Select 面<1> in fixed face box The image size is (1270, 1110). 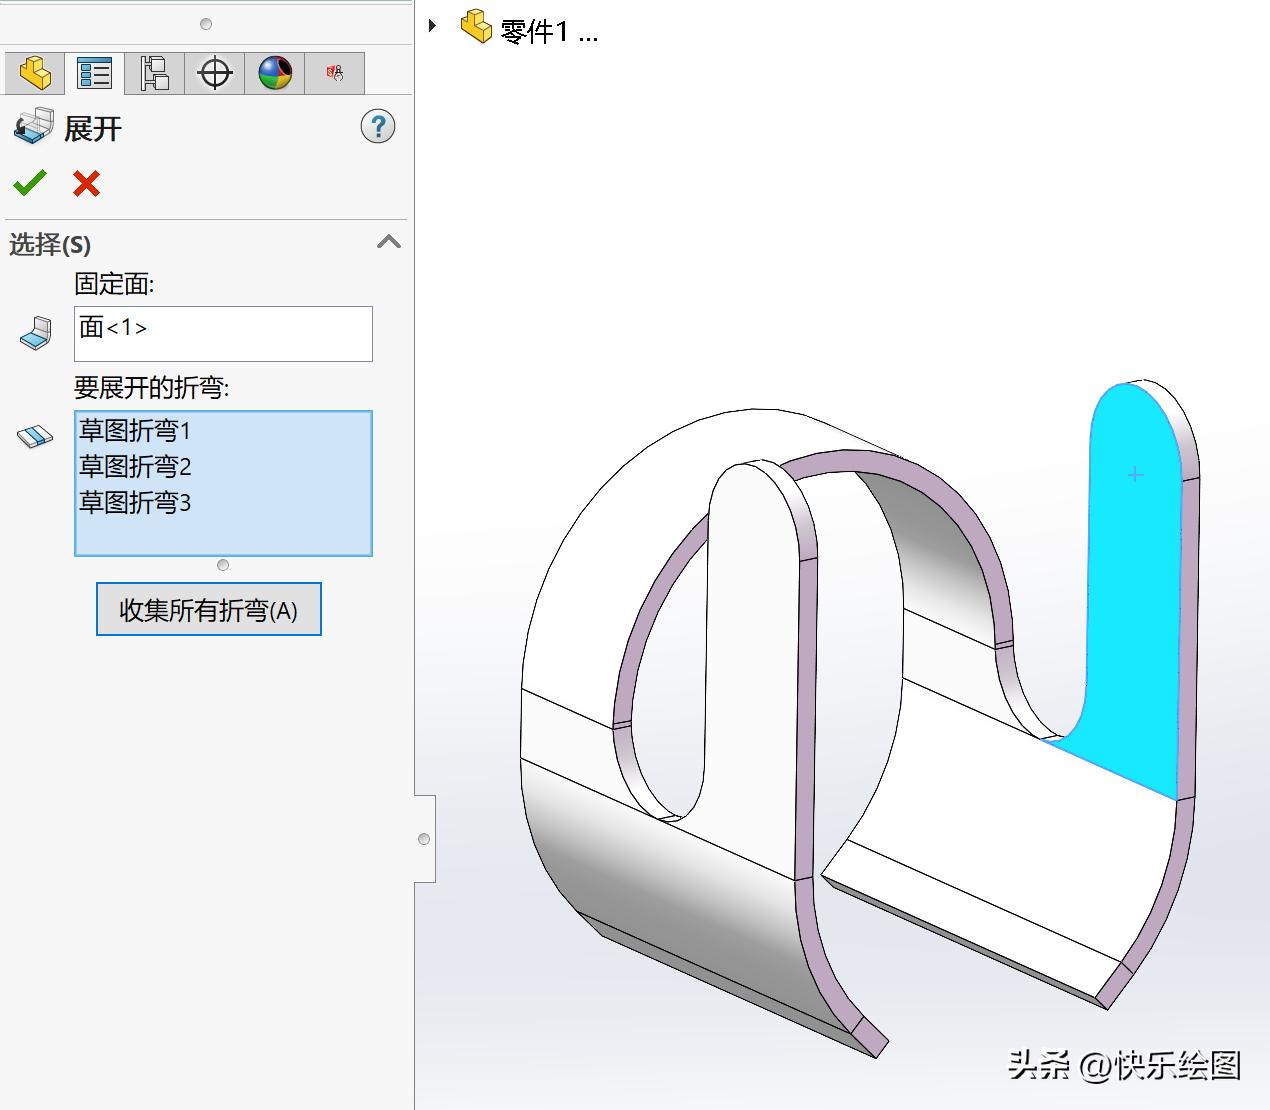113,327
